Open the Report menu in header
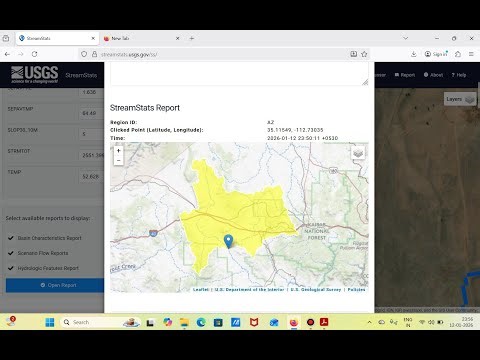Viewport: 480px width, 360px height. click(x=405, y=75)
